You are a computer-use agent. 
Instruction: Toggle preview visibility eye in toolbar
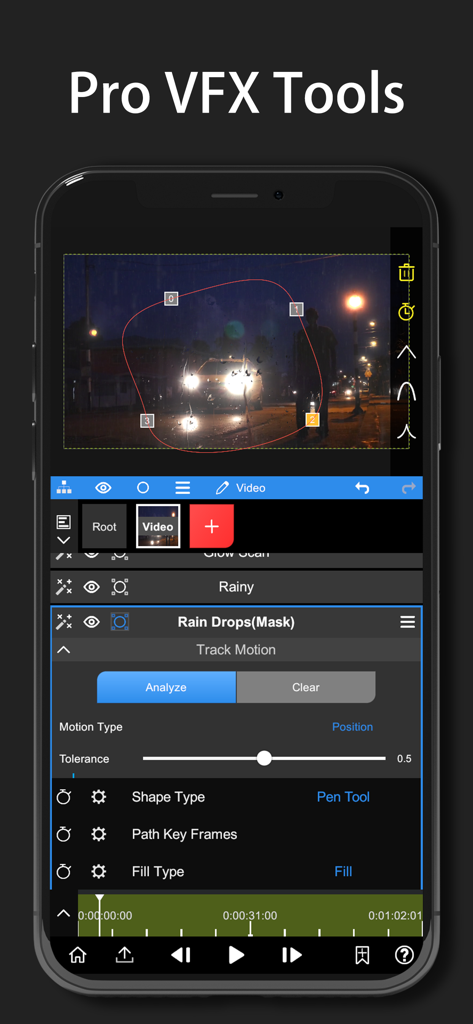(103, 488)
